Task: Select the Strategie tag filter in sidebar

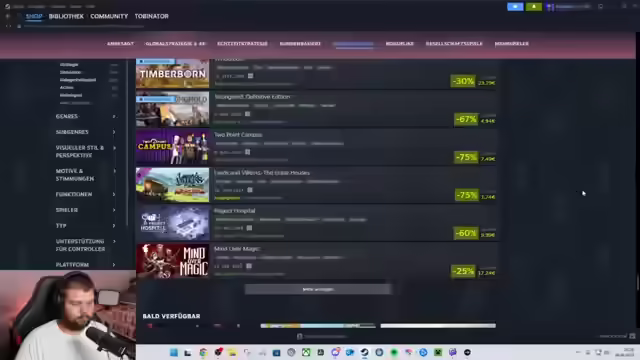Action: 69,64
